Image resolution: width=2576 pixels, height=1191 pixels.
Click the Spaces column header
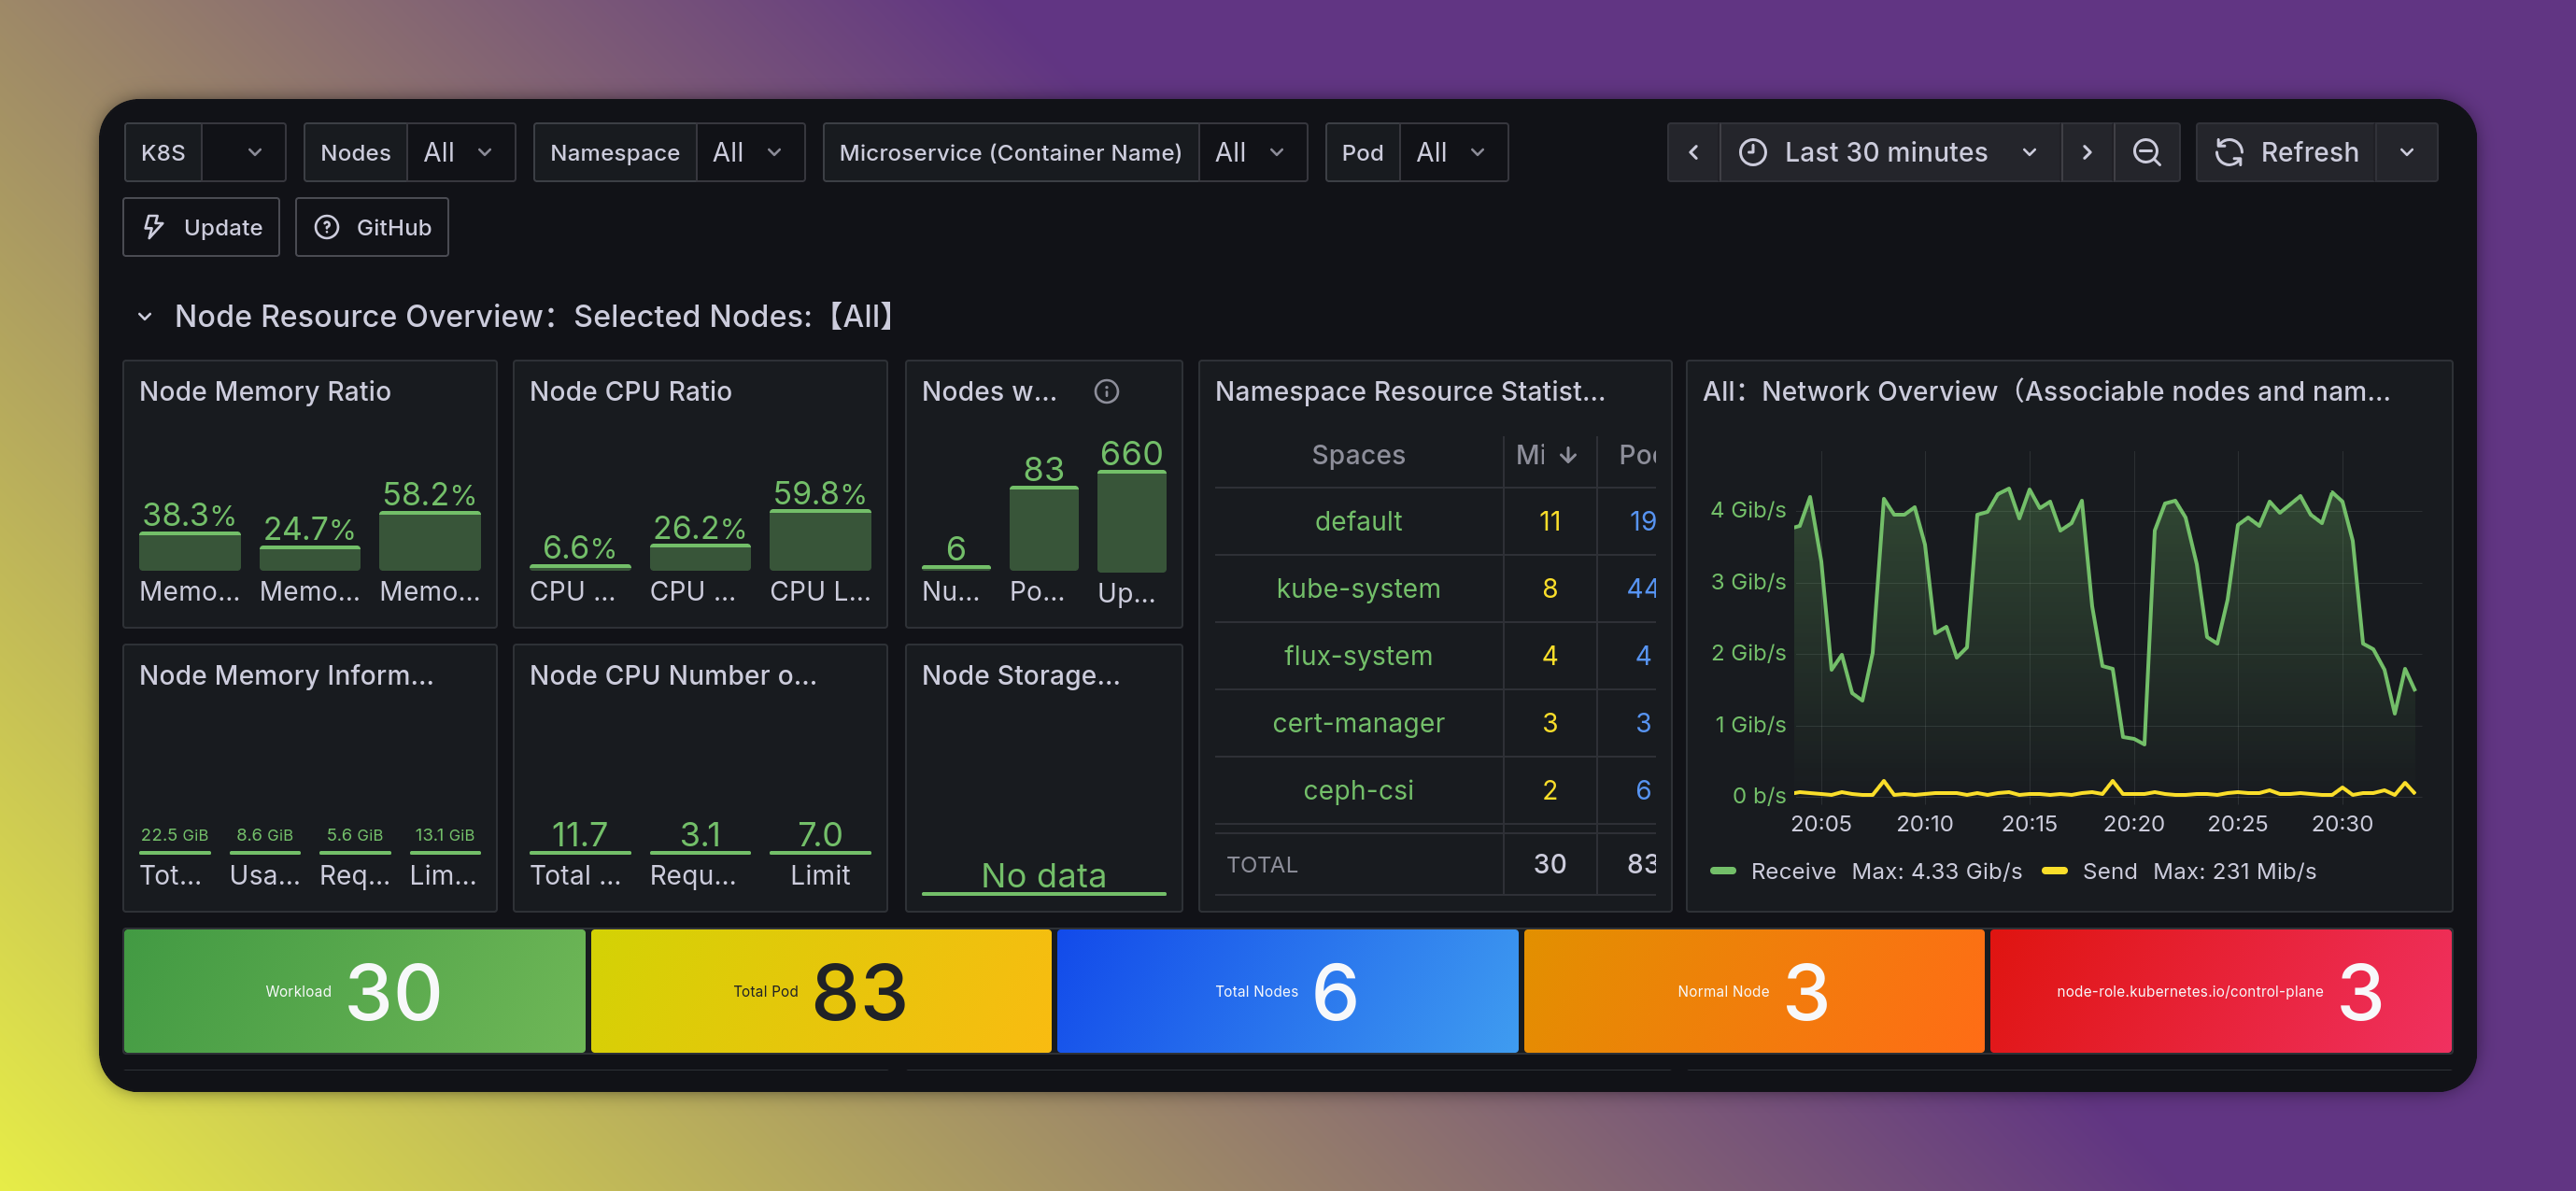pyautogui.click(x=1358, y=455)
